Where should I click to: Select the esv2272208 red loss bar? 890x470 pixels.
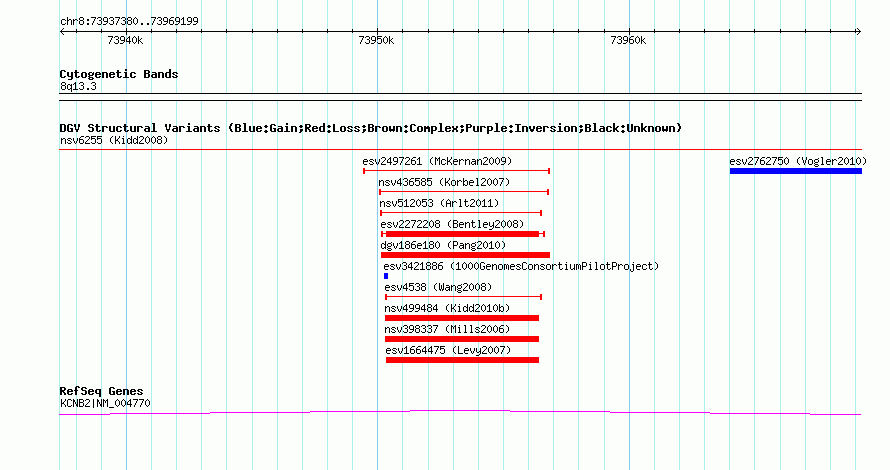tap(463, 234)
